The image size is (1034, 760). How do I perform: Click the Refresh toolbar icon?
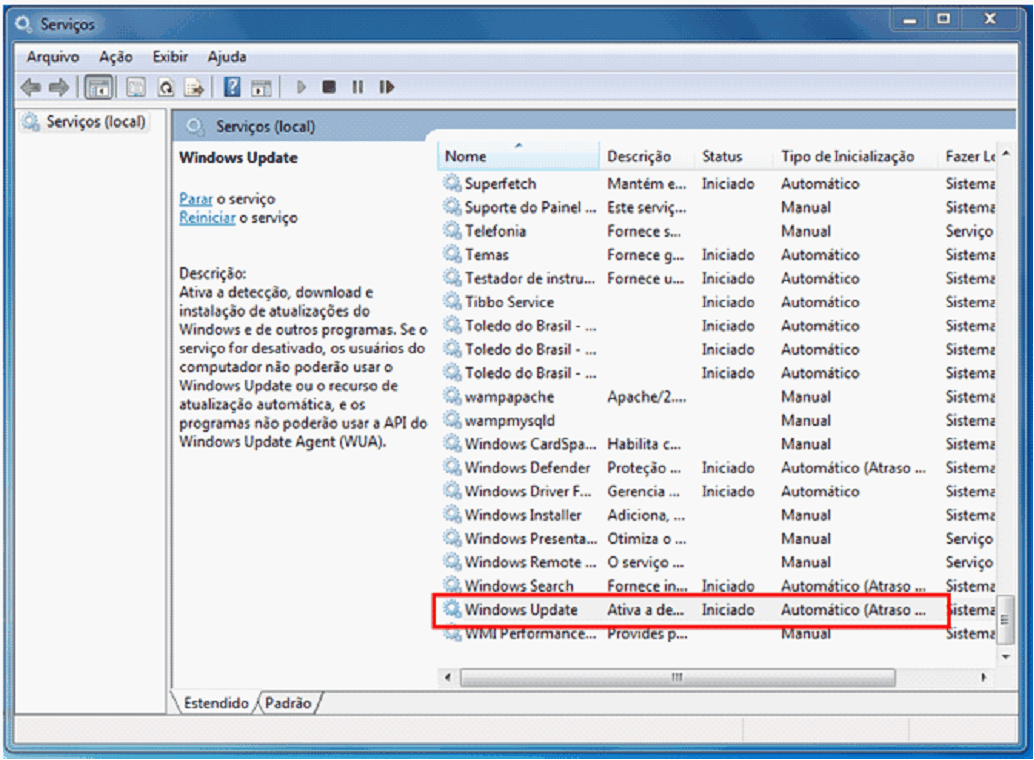(166, 88)
